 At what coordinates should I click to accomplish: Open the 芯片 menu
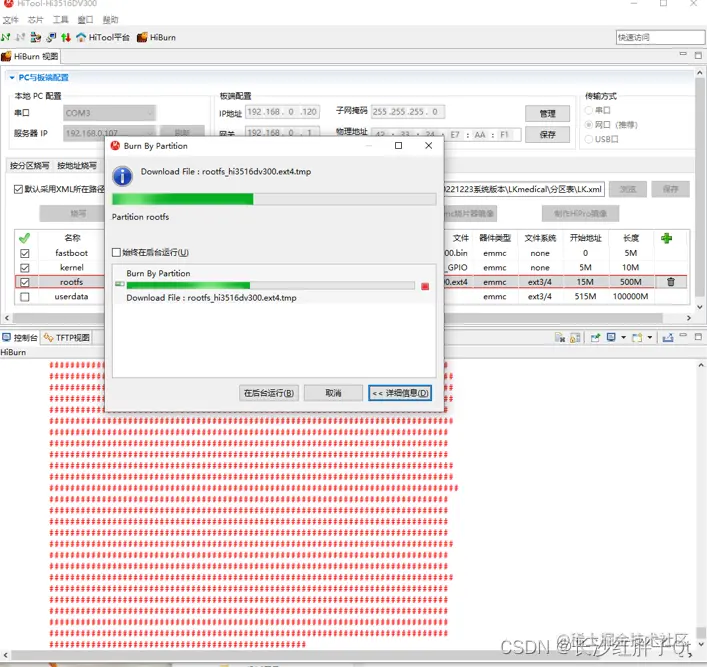click(35, 19)
